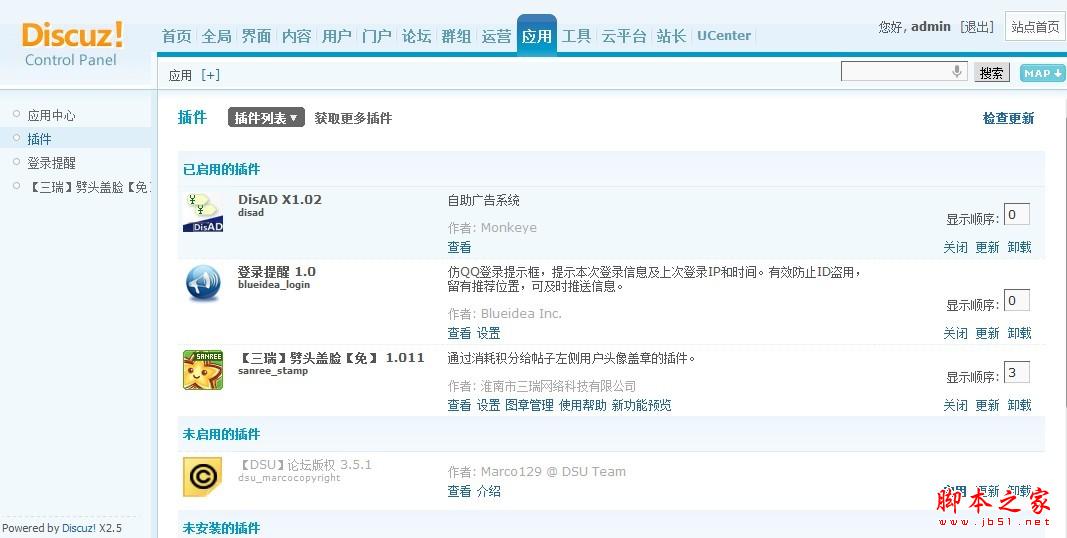Open 应用中心 in the sidebar
Image resolution: width=1067 pixels, height=538 pixels.
[x=51, y=116]
